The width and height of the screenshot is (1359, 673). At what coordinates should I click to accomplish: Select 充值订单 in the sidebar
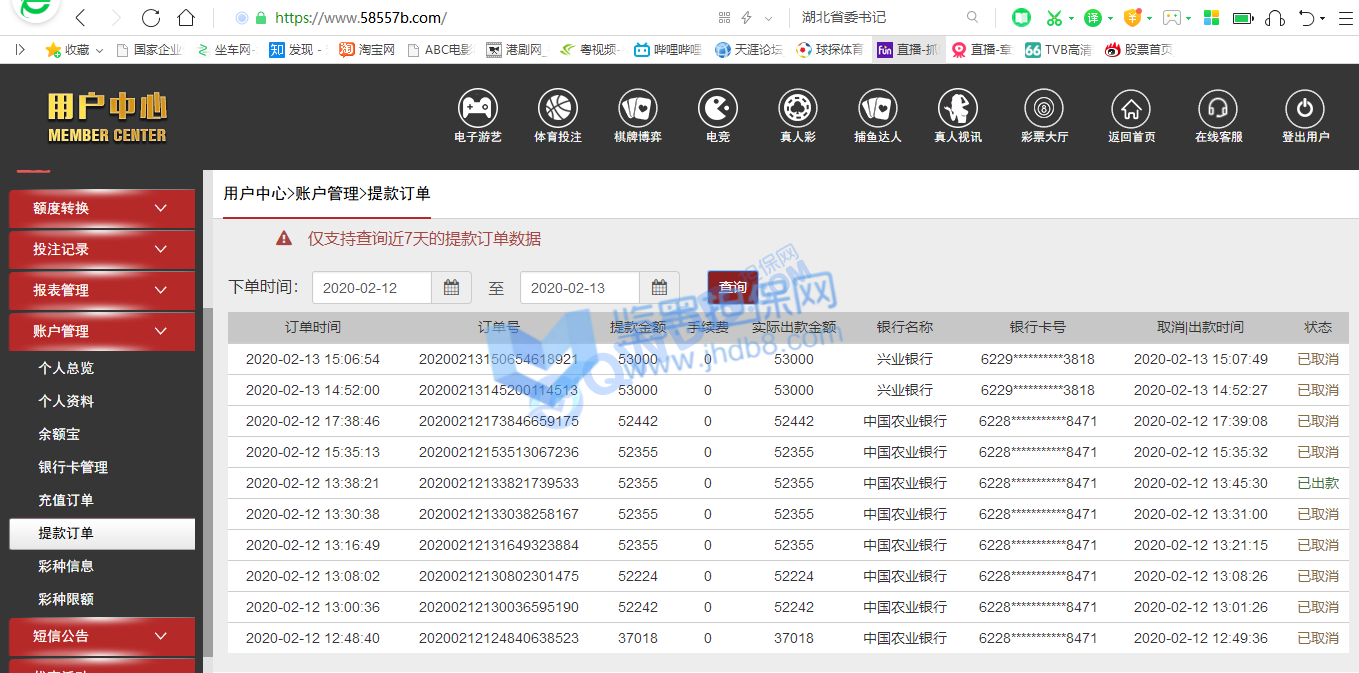click(x=66, y=500)
